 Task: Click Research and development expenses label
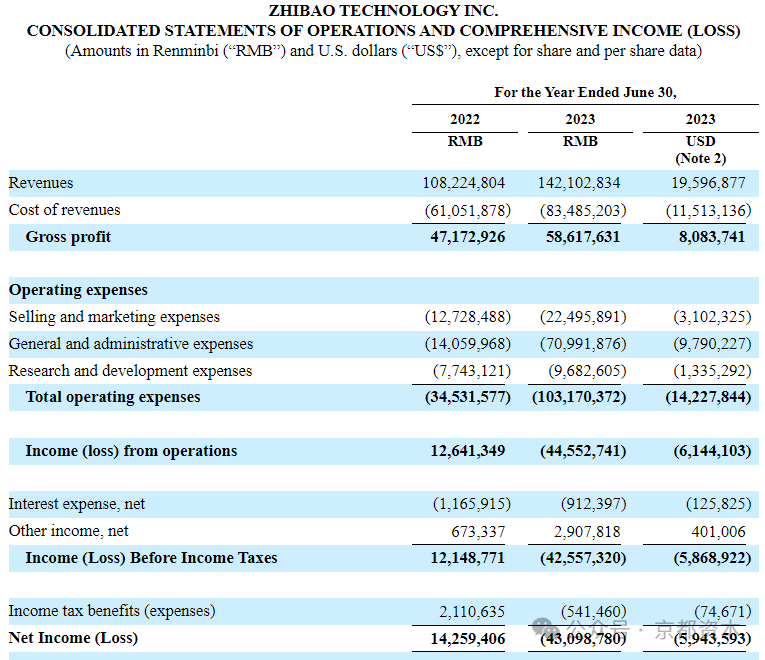pyautogui.click(x=130, y=371)
